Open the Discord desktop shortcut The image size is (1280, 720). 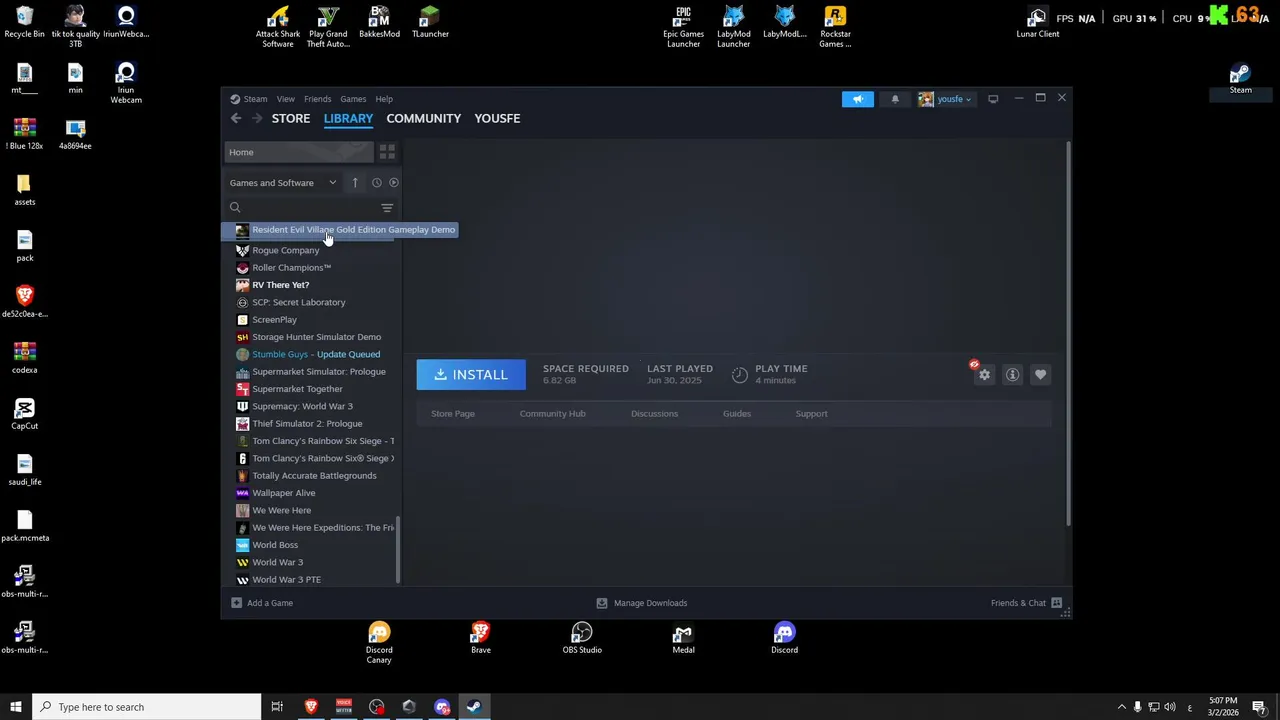coord(784,639)
